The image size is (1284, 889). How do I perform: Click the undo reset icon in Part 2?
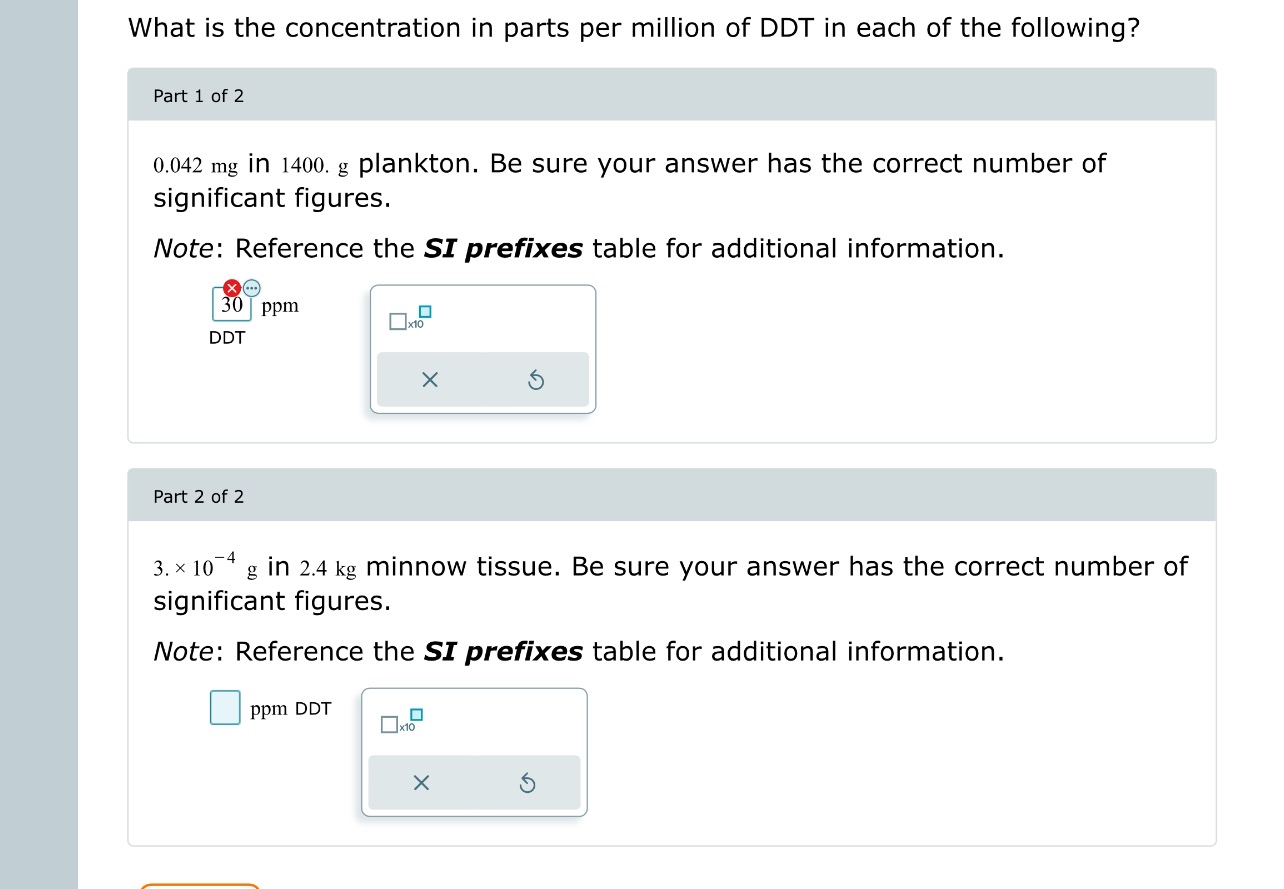[528, 783]
